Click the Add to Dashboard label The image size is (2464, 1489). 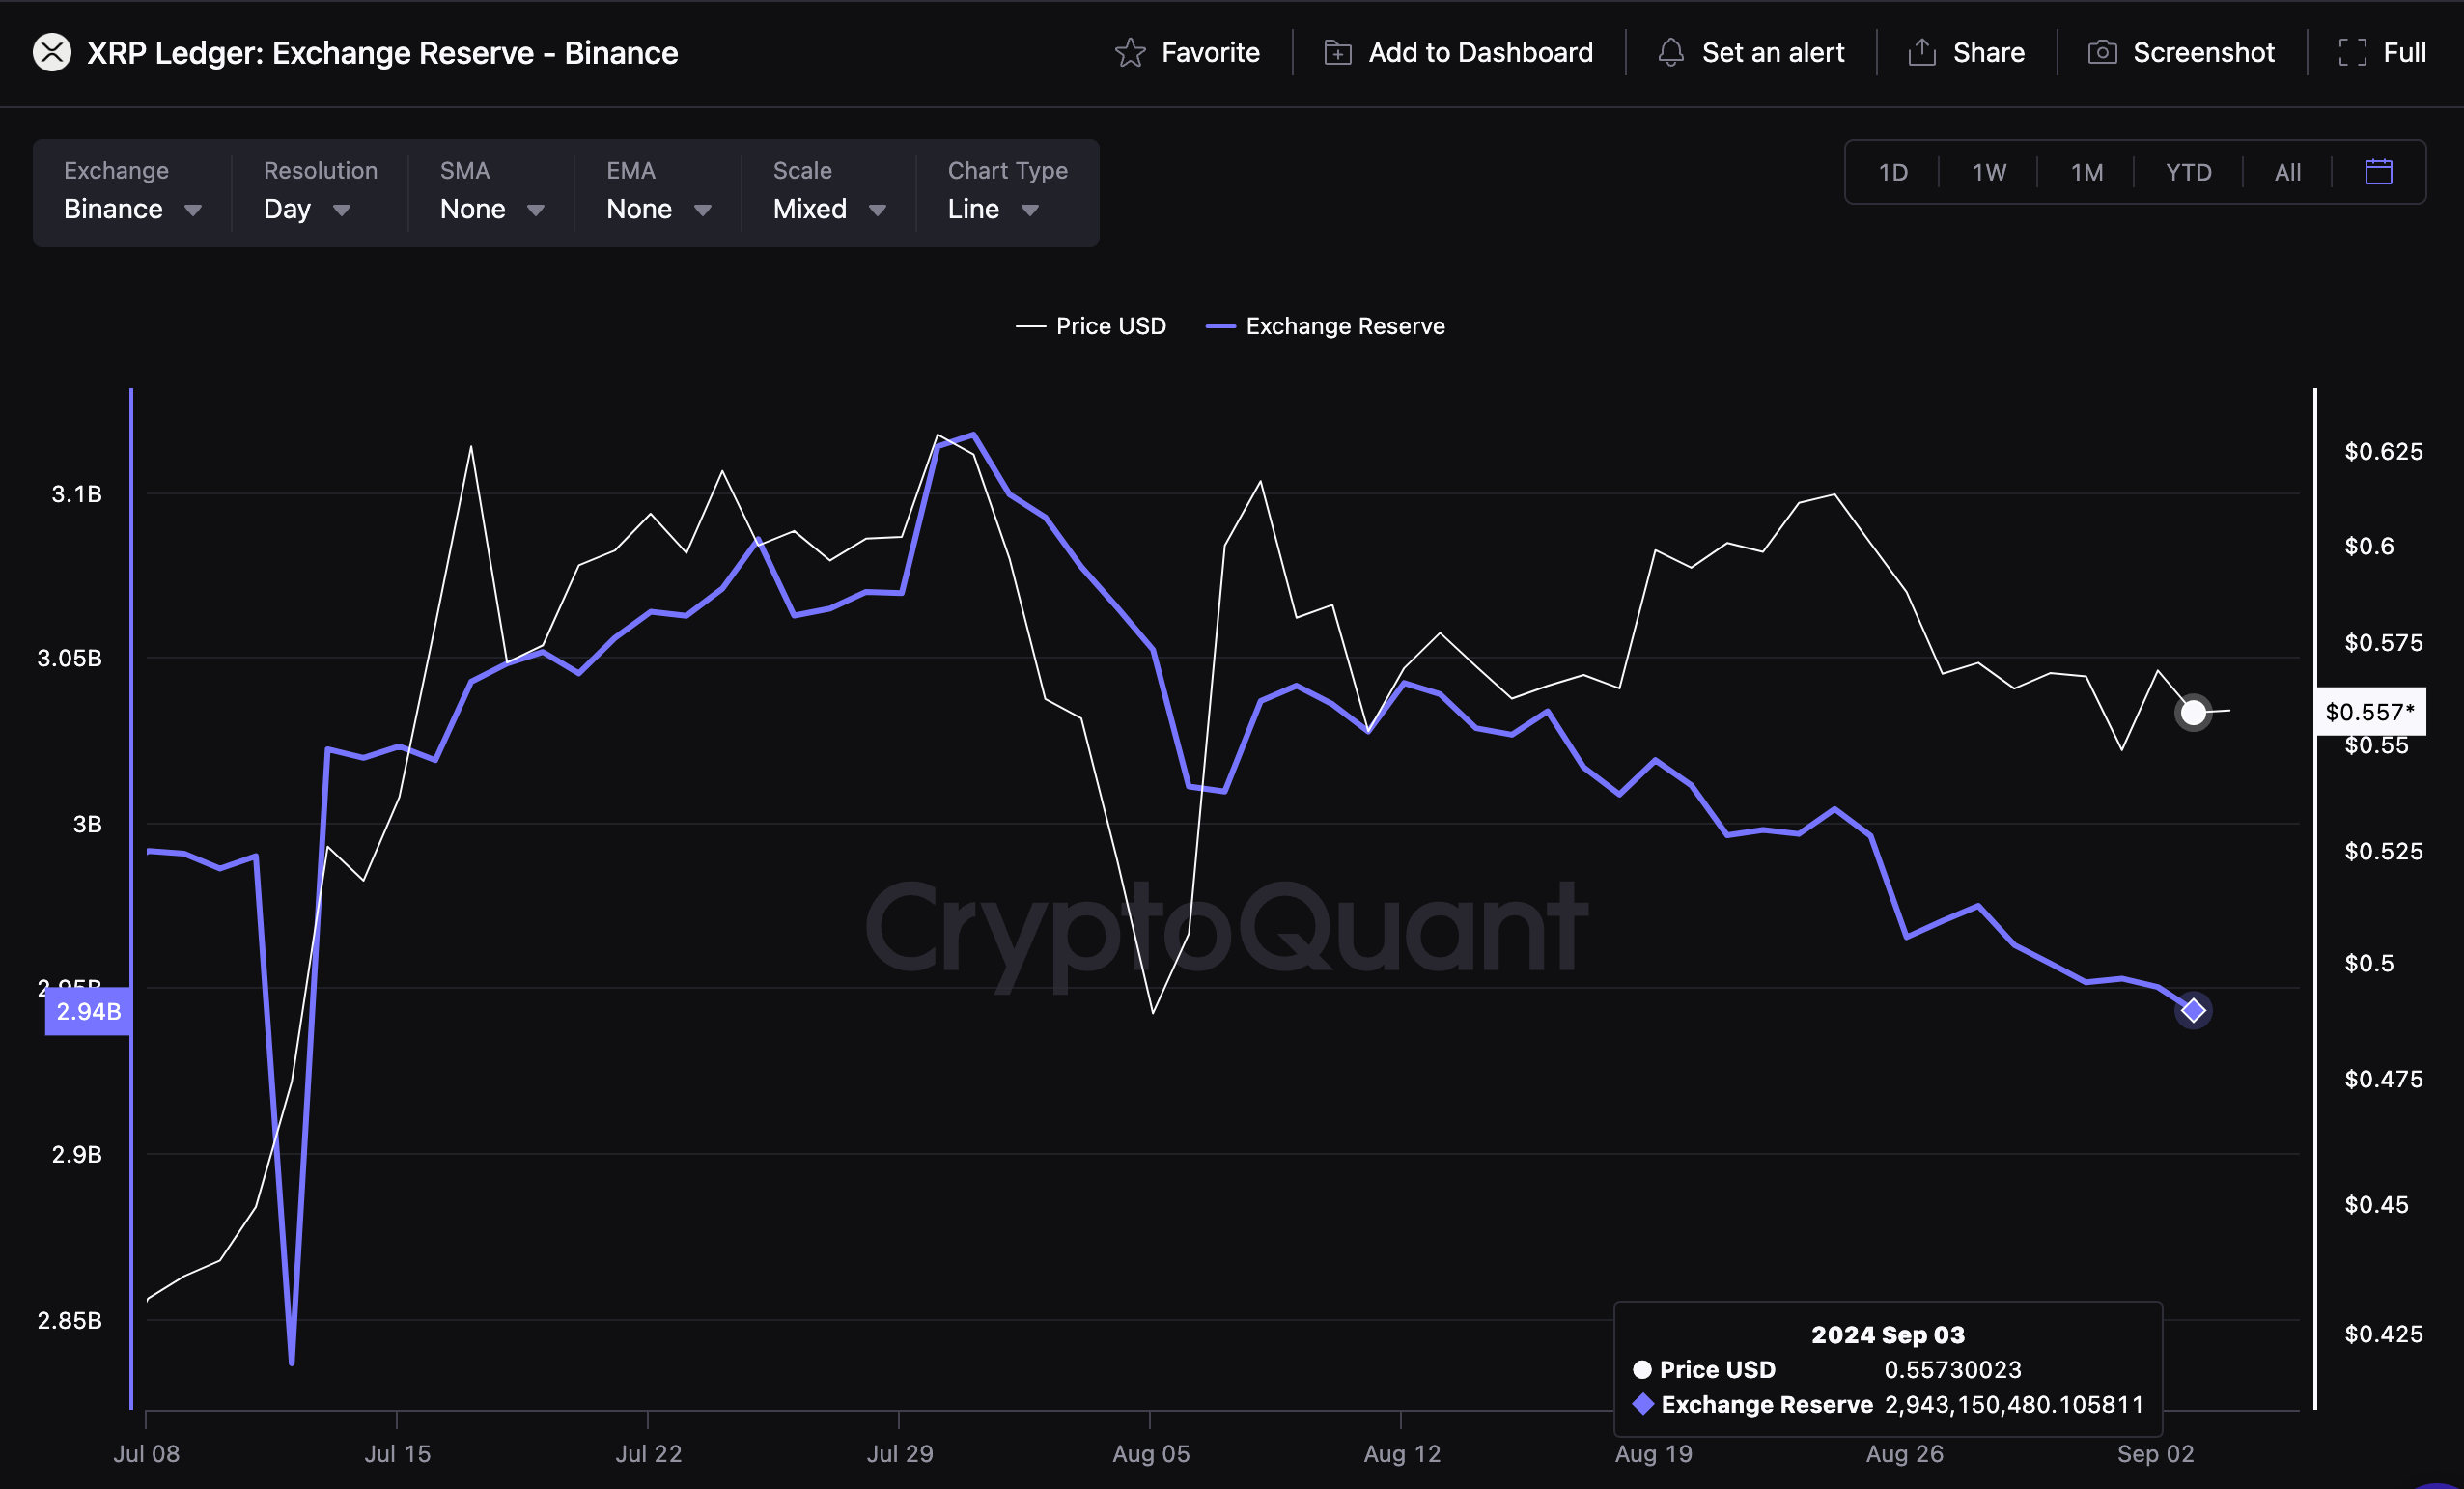1480,52
